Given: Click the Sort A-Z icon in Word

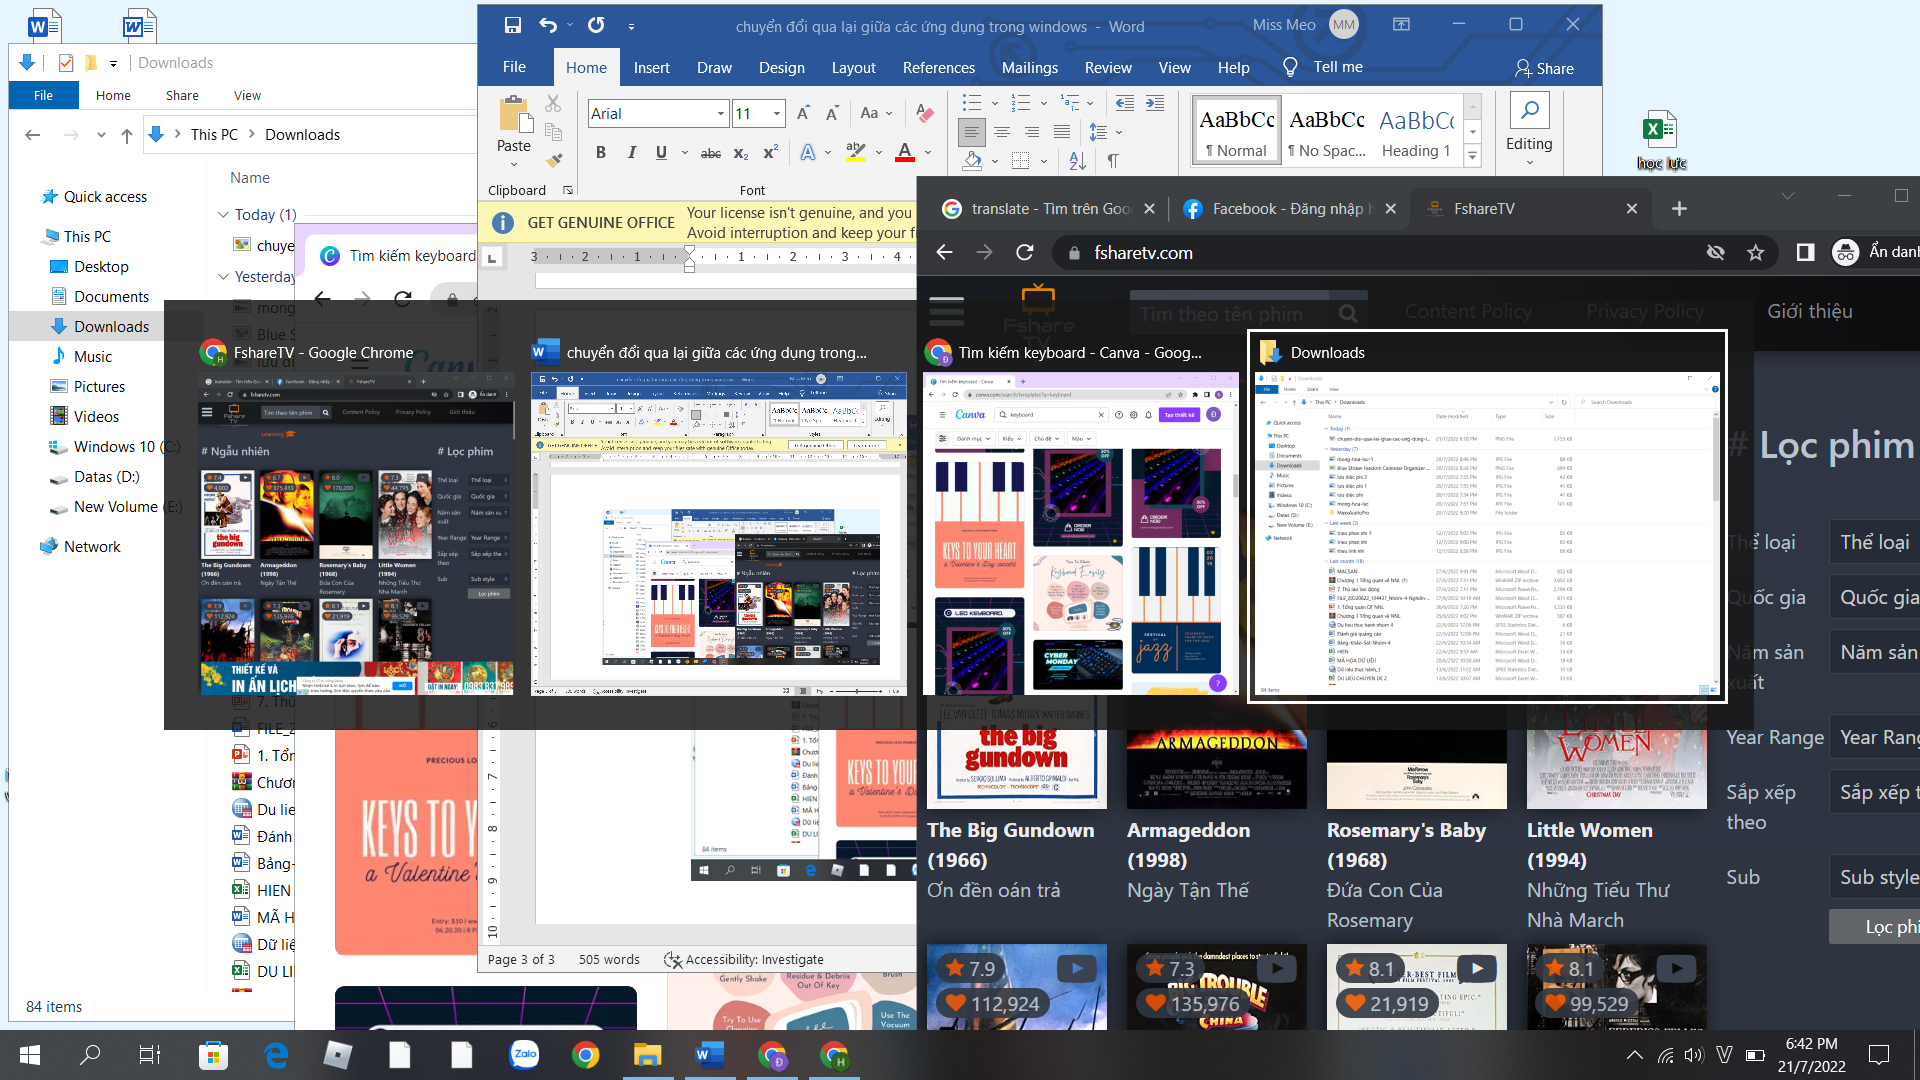Looking at the screenshot, I should tap(1077, 160).
